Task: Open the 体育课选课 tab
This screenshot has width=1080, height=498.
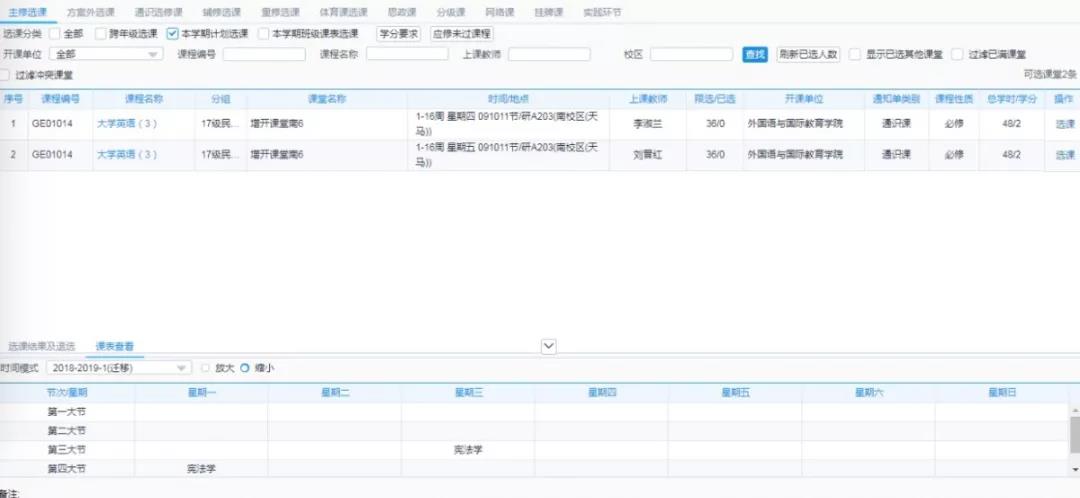Action: [342, 12]
